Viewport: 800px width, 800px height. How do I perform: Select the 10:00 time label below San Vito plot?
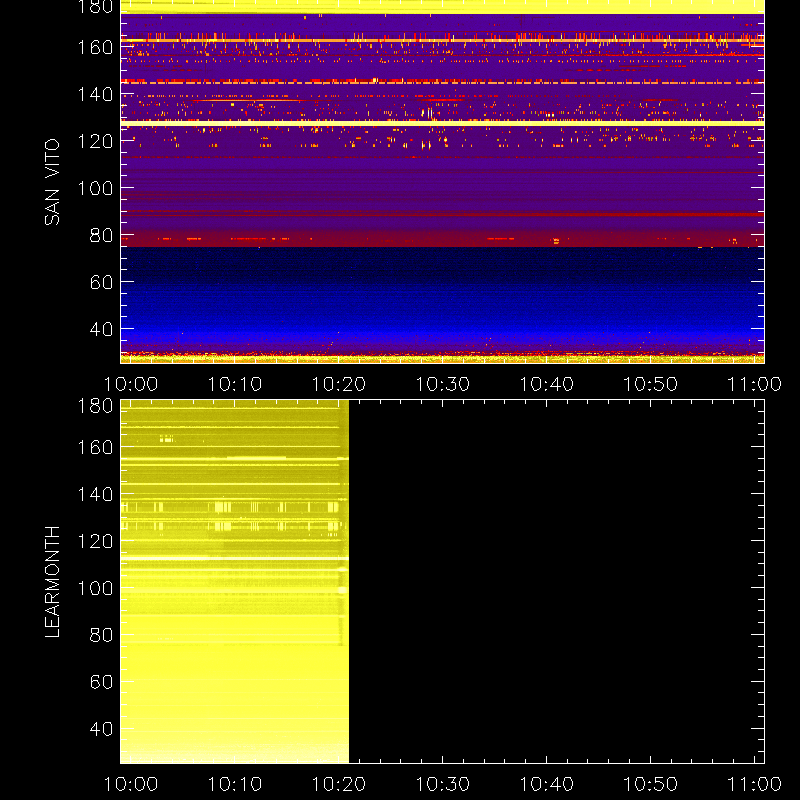click(x=131, y=384)
